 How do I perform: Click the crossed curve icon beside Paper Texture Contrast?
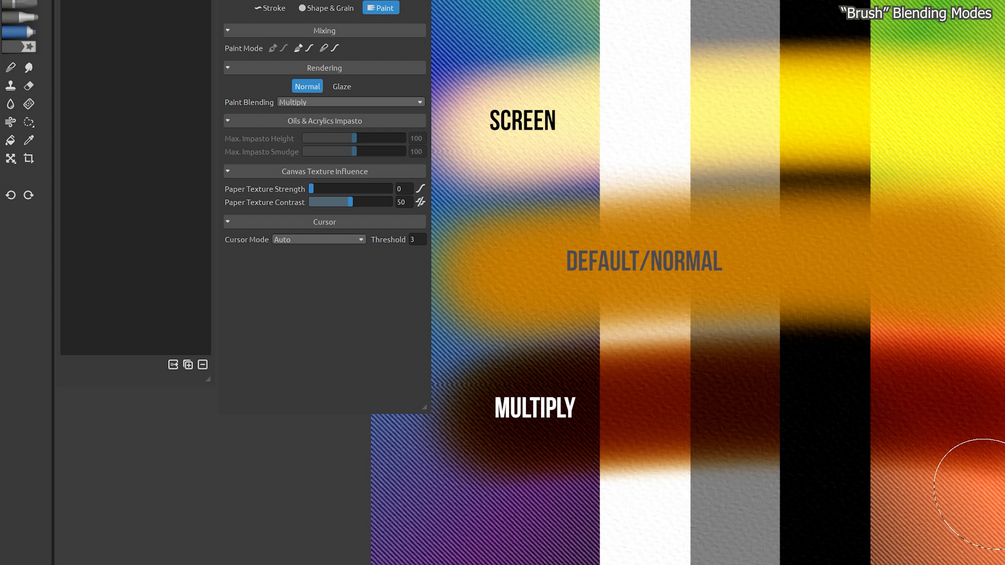pos(420,202)
